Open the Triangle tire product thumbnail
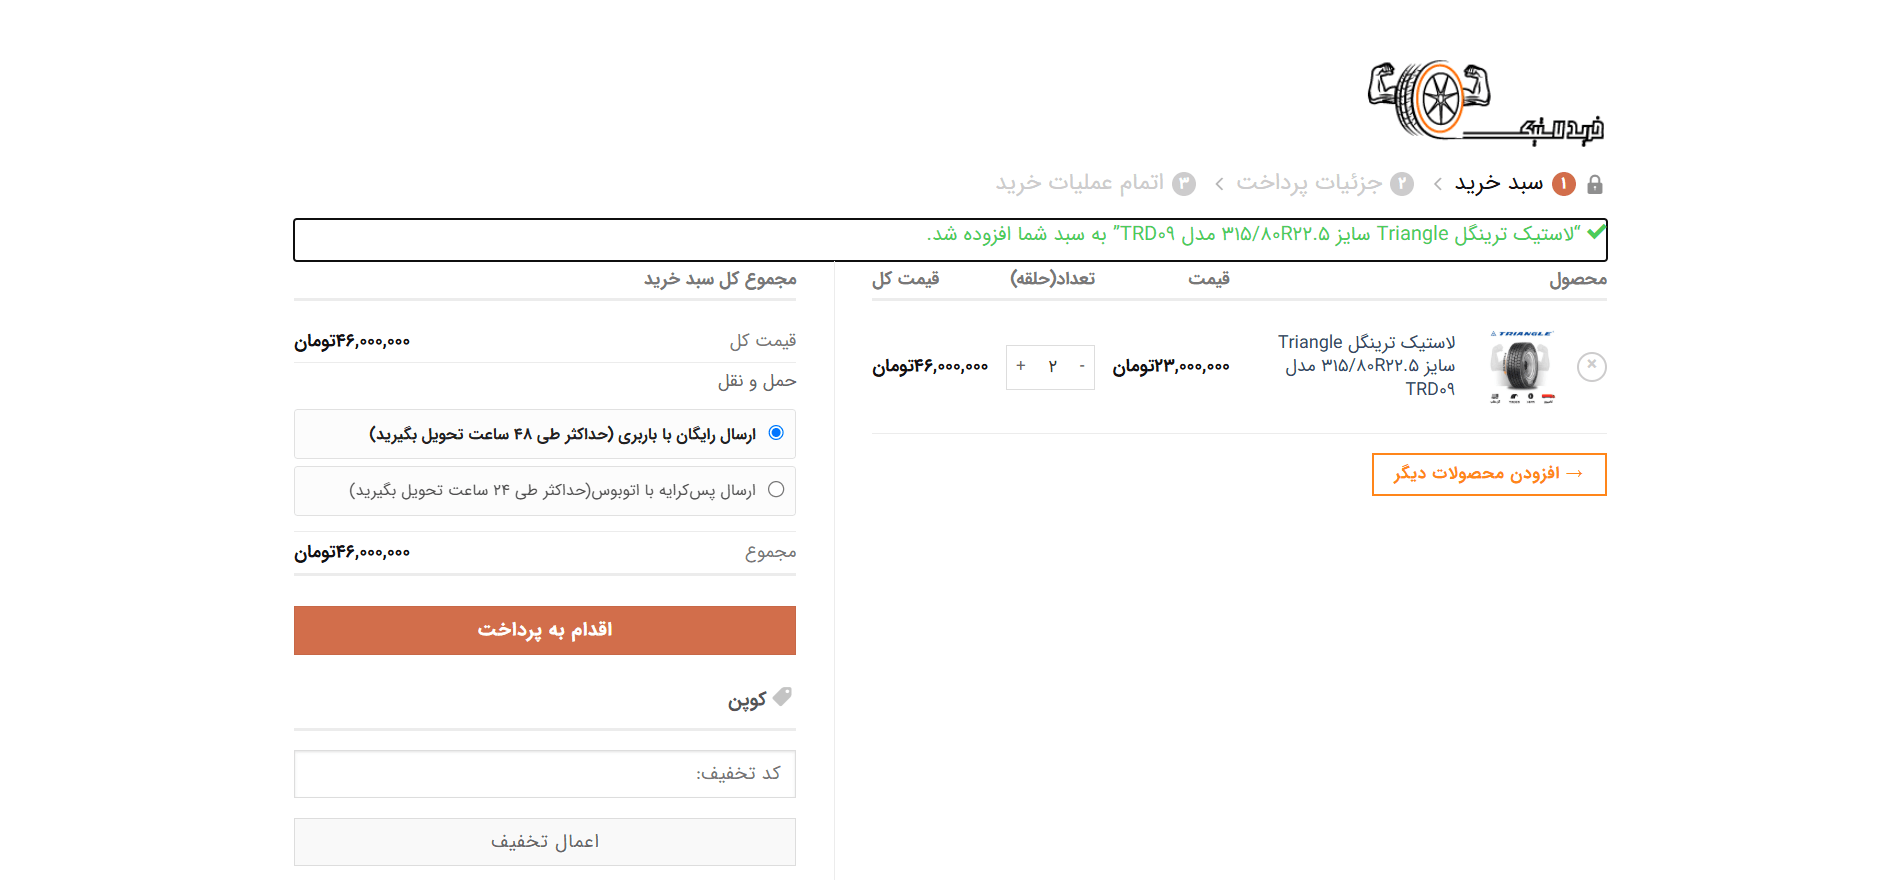Viewport: 1901px width, 880px height. click(x=1521, y=366)
